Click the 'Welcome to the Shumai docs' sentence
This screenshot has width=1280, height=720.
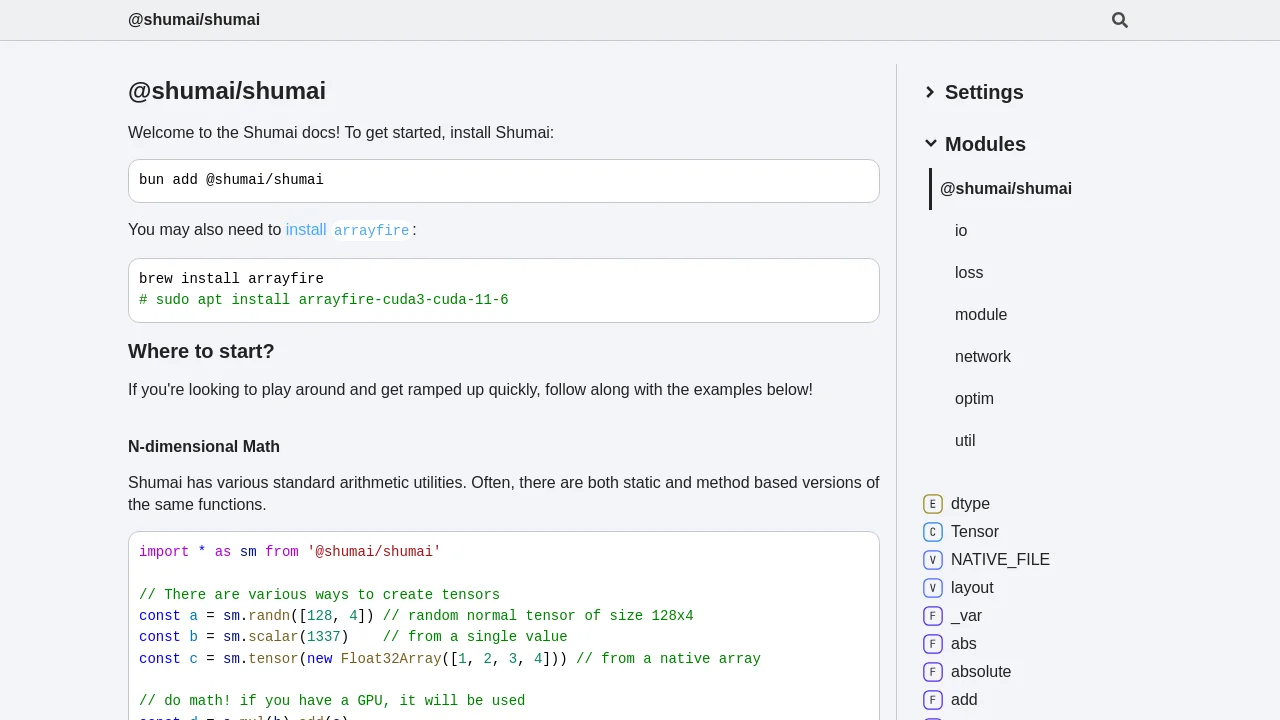pyautogui.click(x=341, y=133)
